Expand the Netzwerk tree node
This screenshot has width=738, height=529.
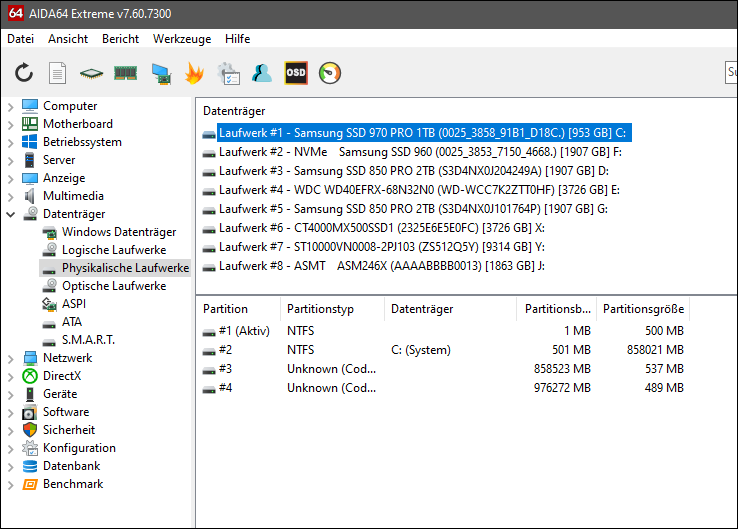tap(10, 359)
